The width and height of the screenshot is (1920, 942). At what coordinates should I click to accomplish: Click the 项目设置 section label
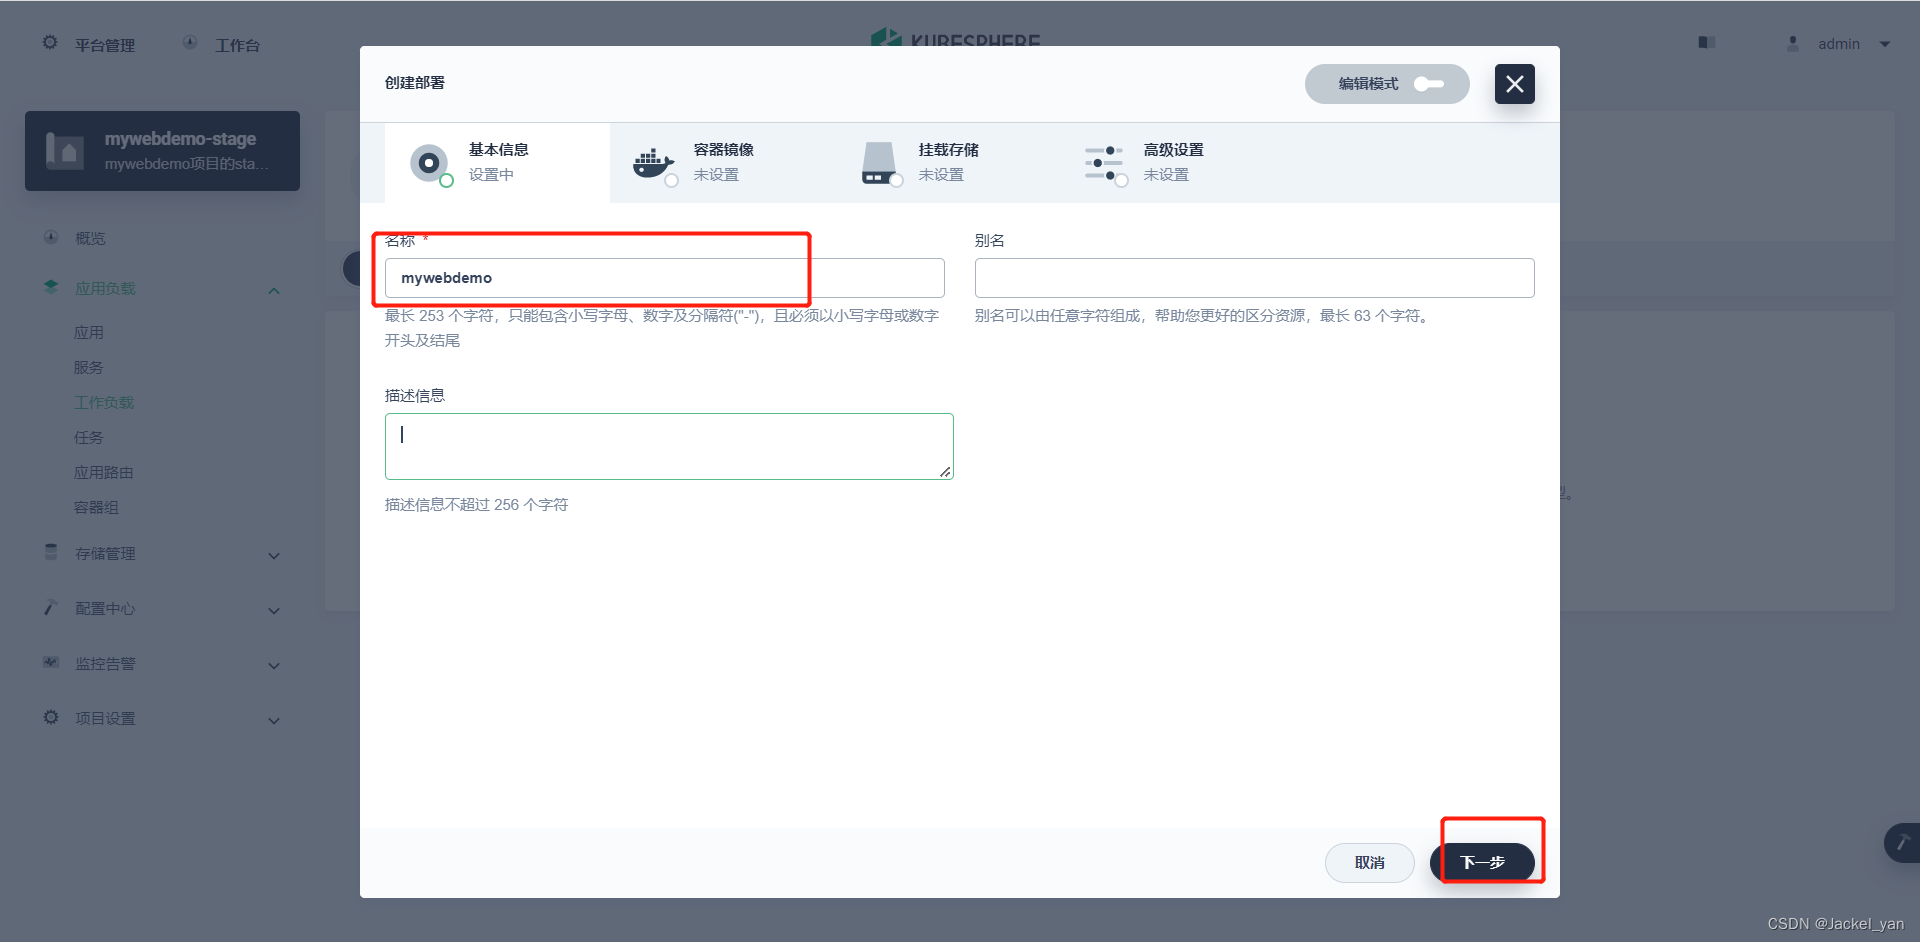(x=105, y=719)
